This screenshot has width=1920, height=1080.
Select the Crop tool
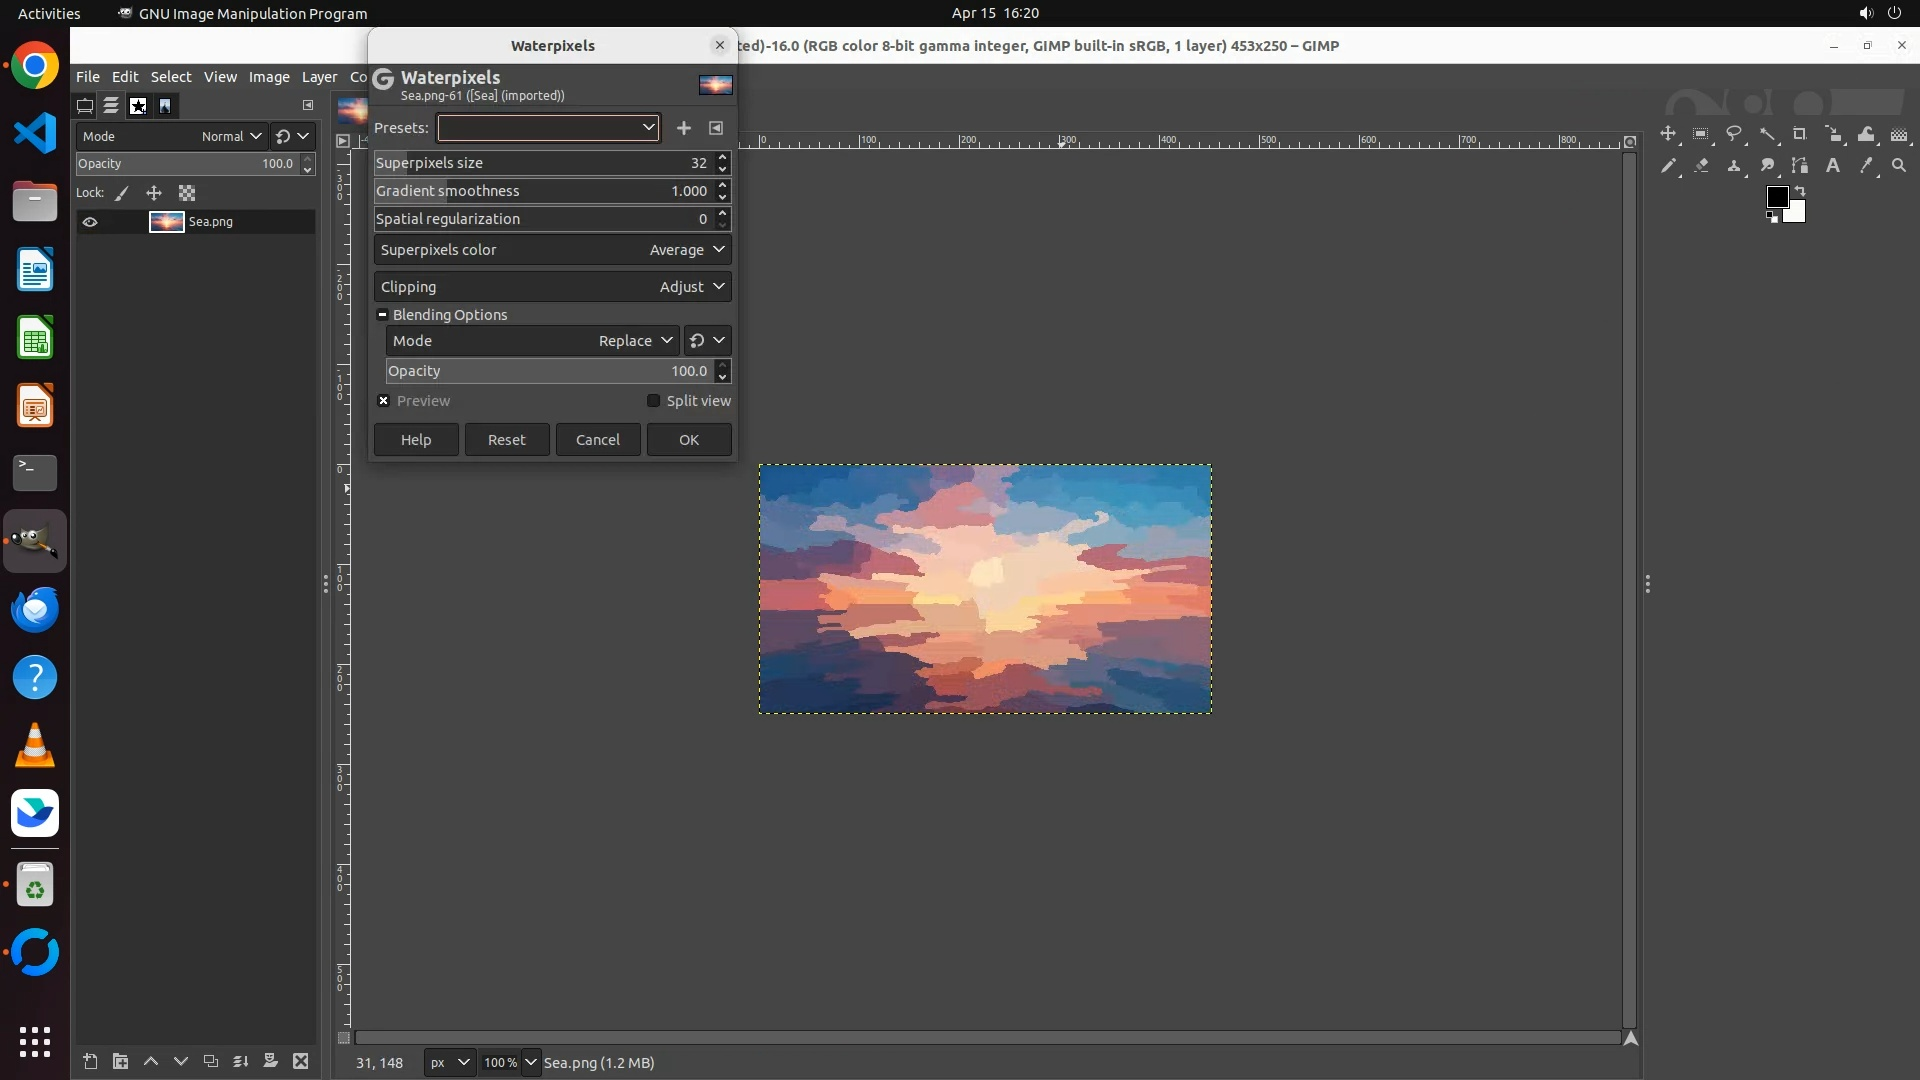pos(1800,134)
